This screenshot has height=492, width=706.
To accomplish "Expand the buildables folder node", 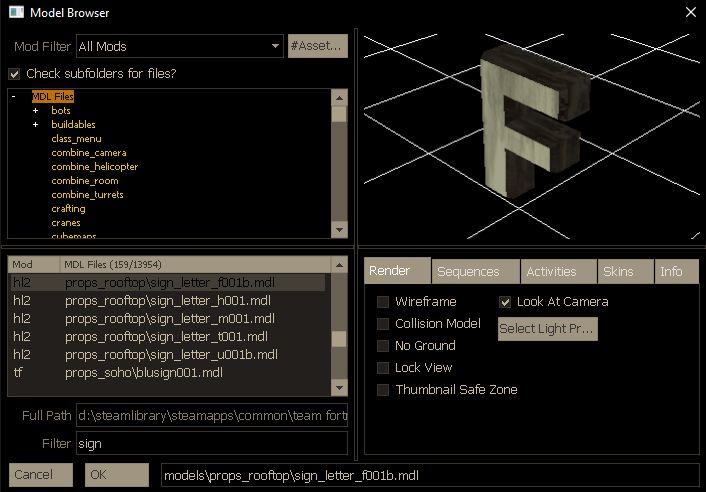I will click(x=36, y=125).
